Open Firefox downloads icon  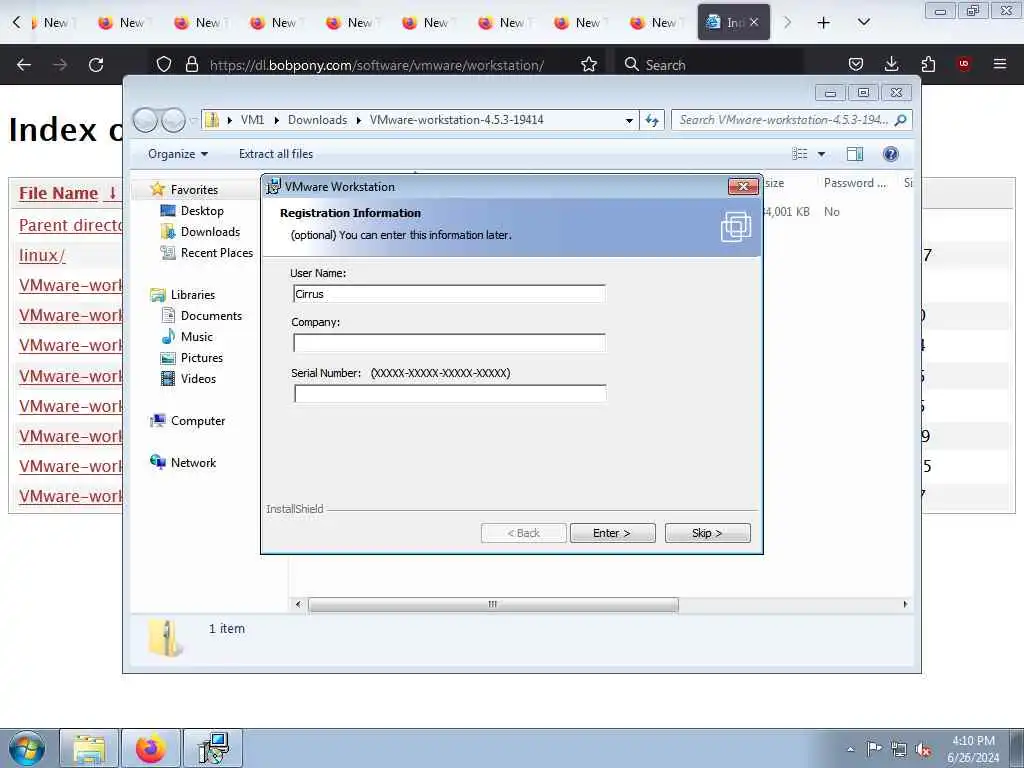tap(891, 64)
